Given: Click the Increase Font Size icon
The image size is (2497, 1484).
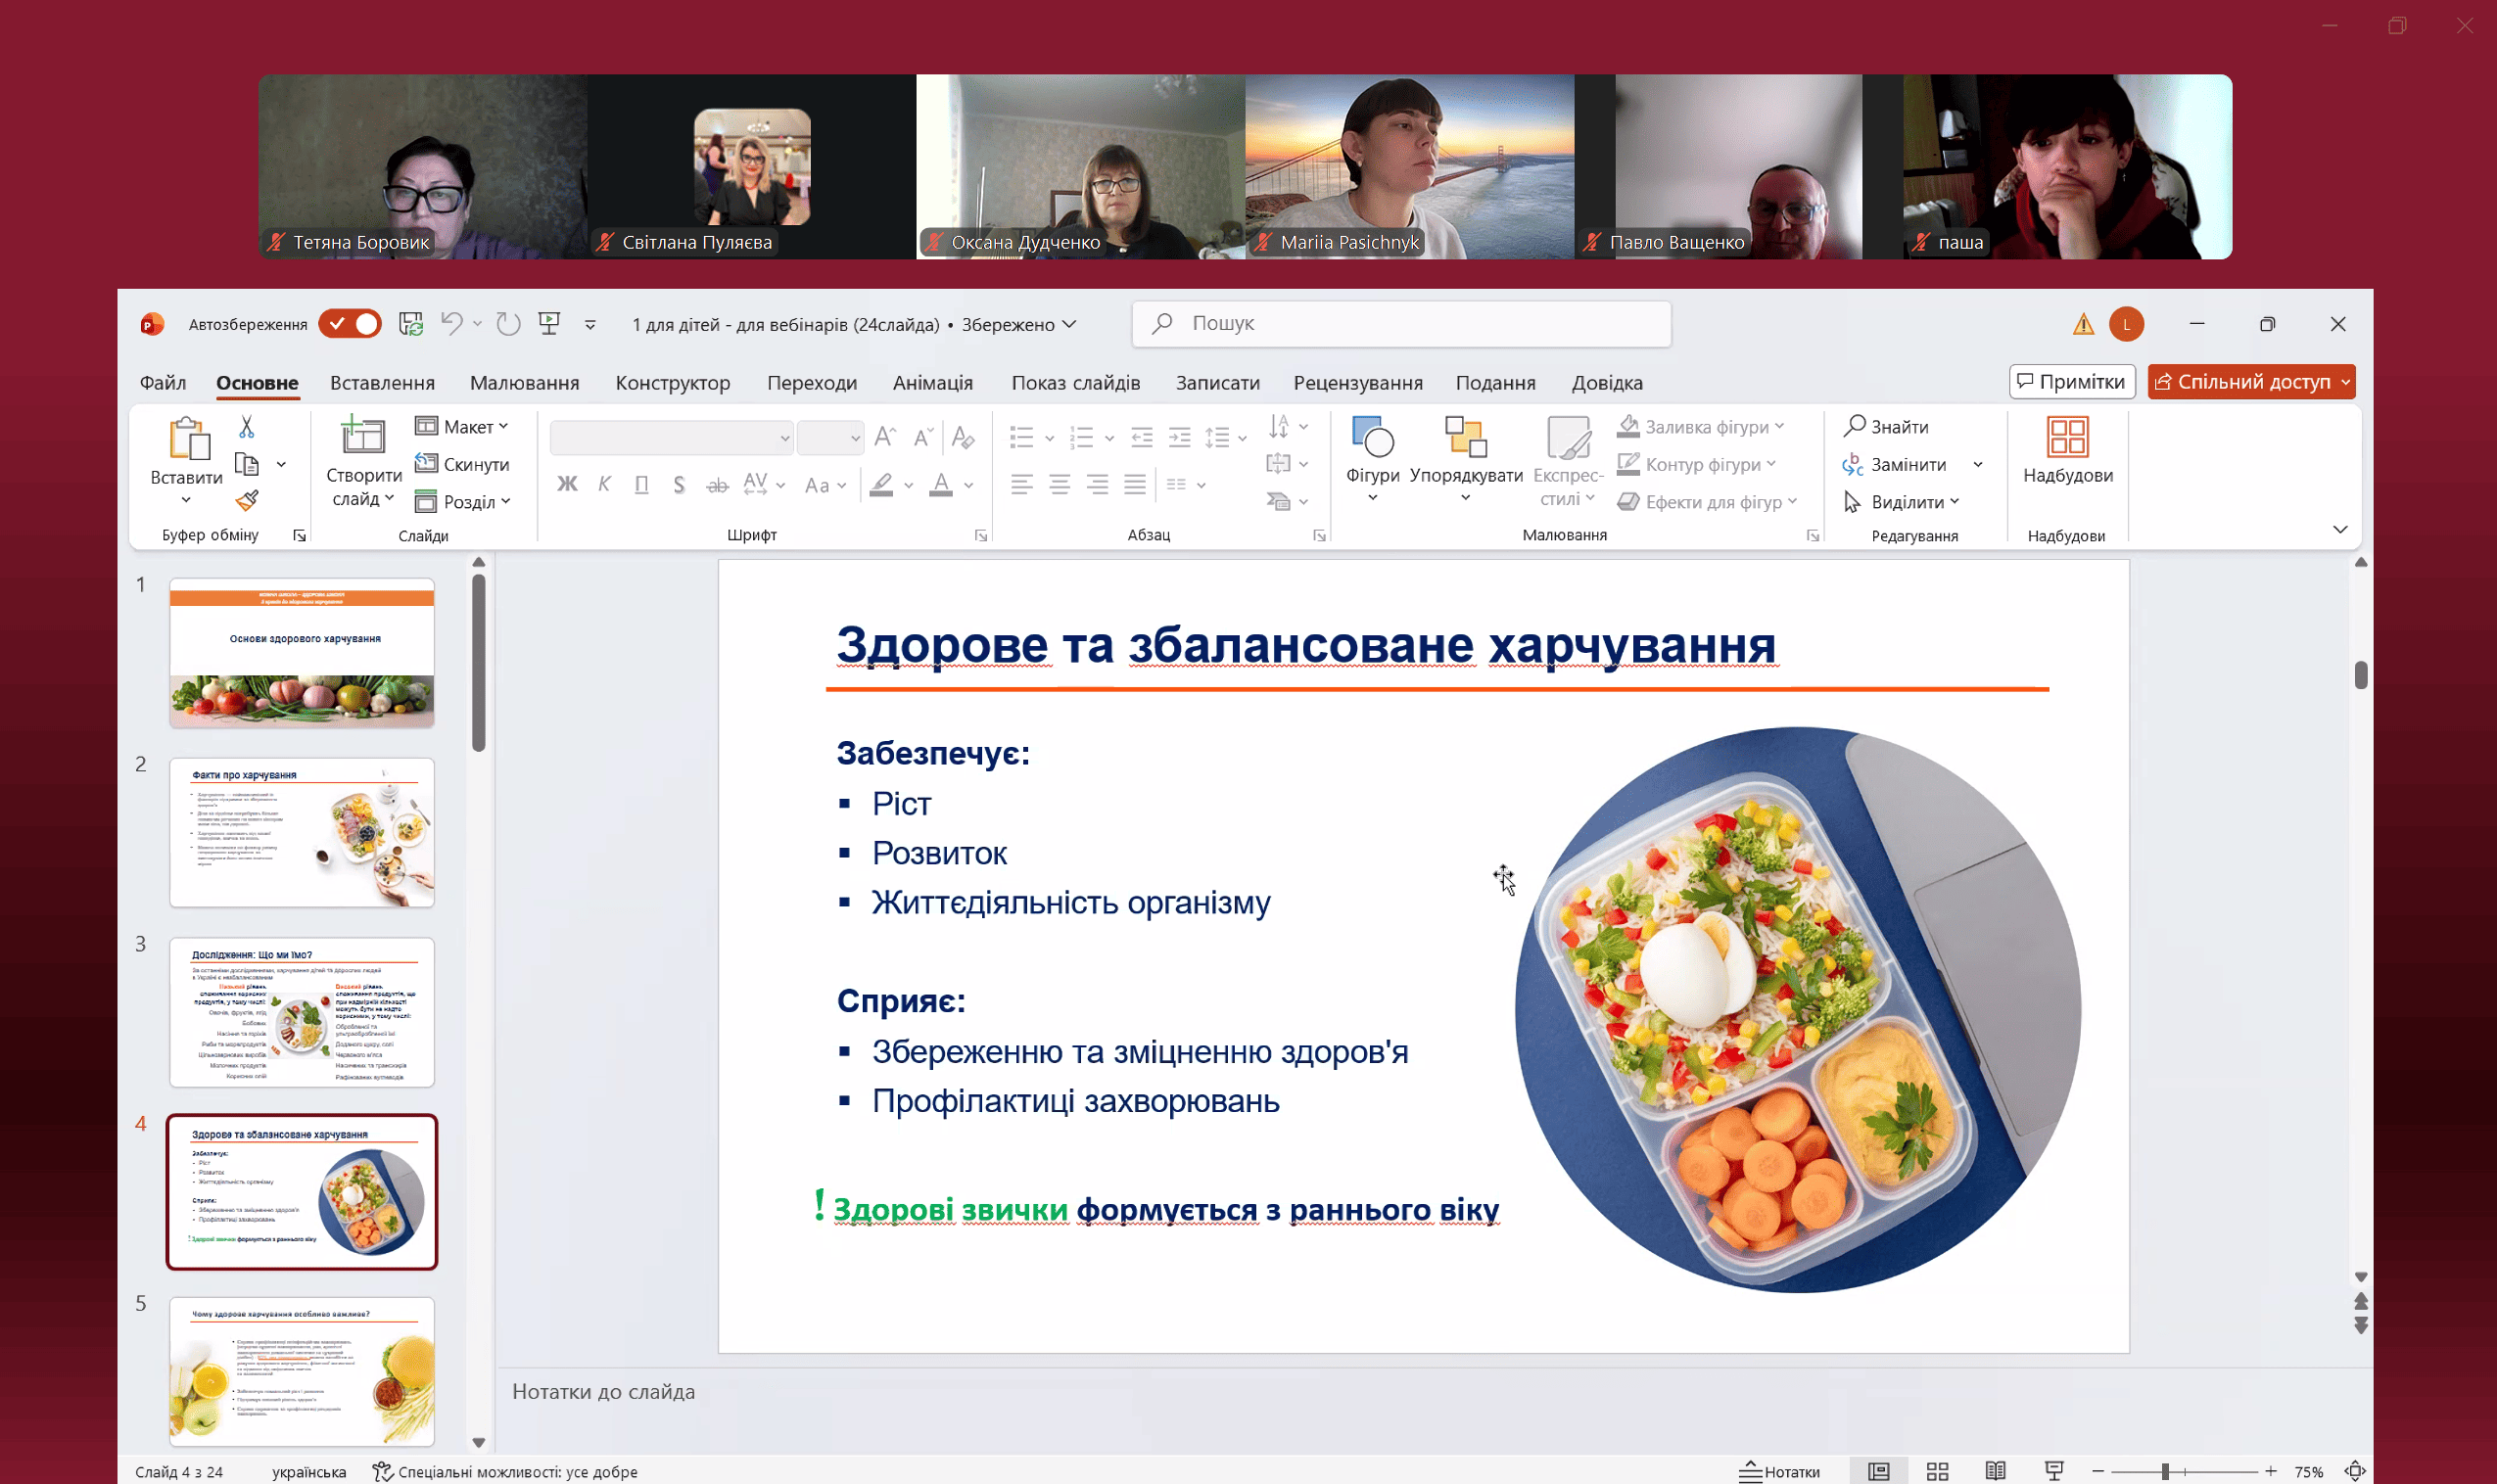Looking at the screenshot, I should pyautogui.click(x=885, y=437).
